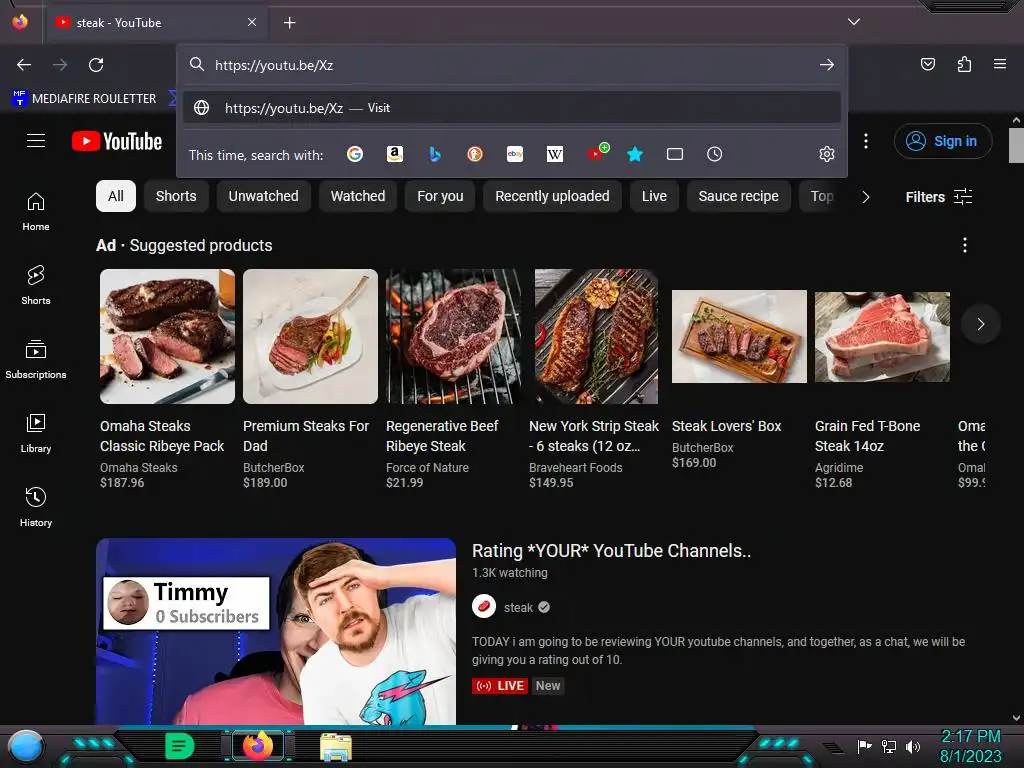Viewport: 1024px width, 768px height.
Task: Open the New York Strip Steak product image
Action: (596, 336)
